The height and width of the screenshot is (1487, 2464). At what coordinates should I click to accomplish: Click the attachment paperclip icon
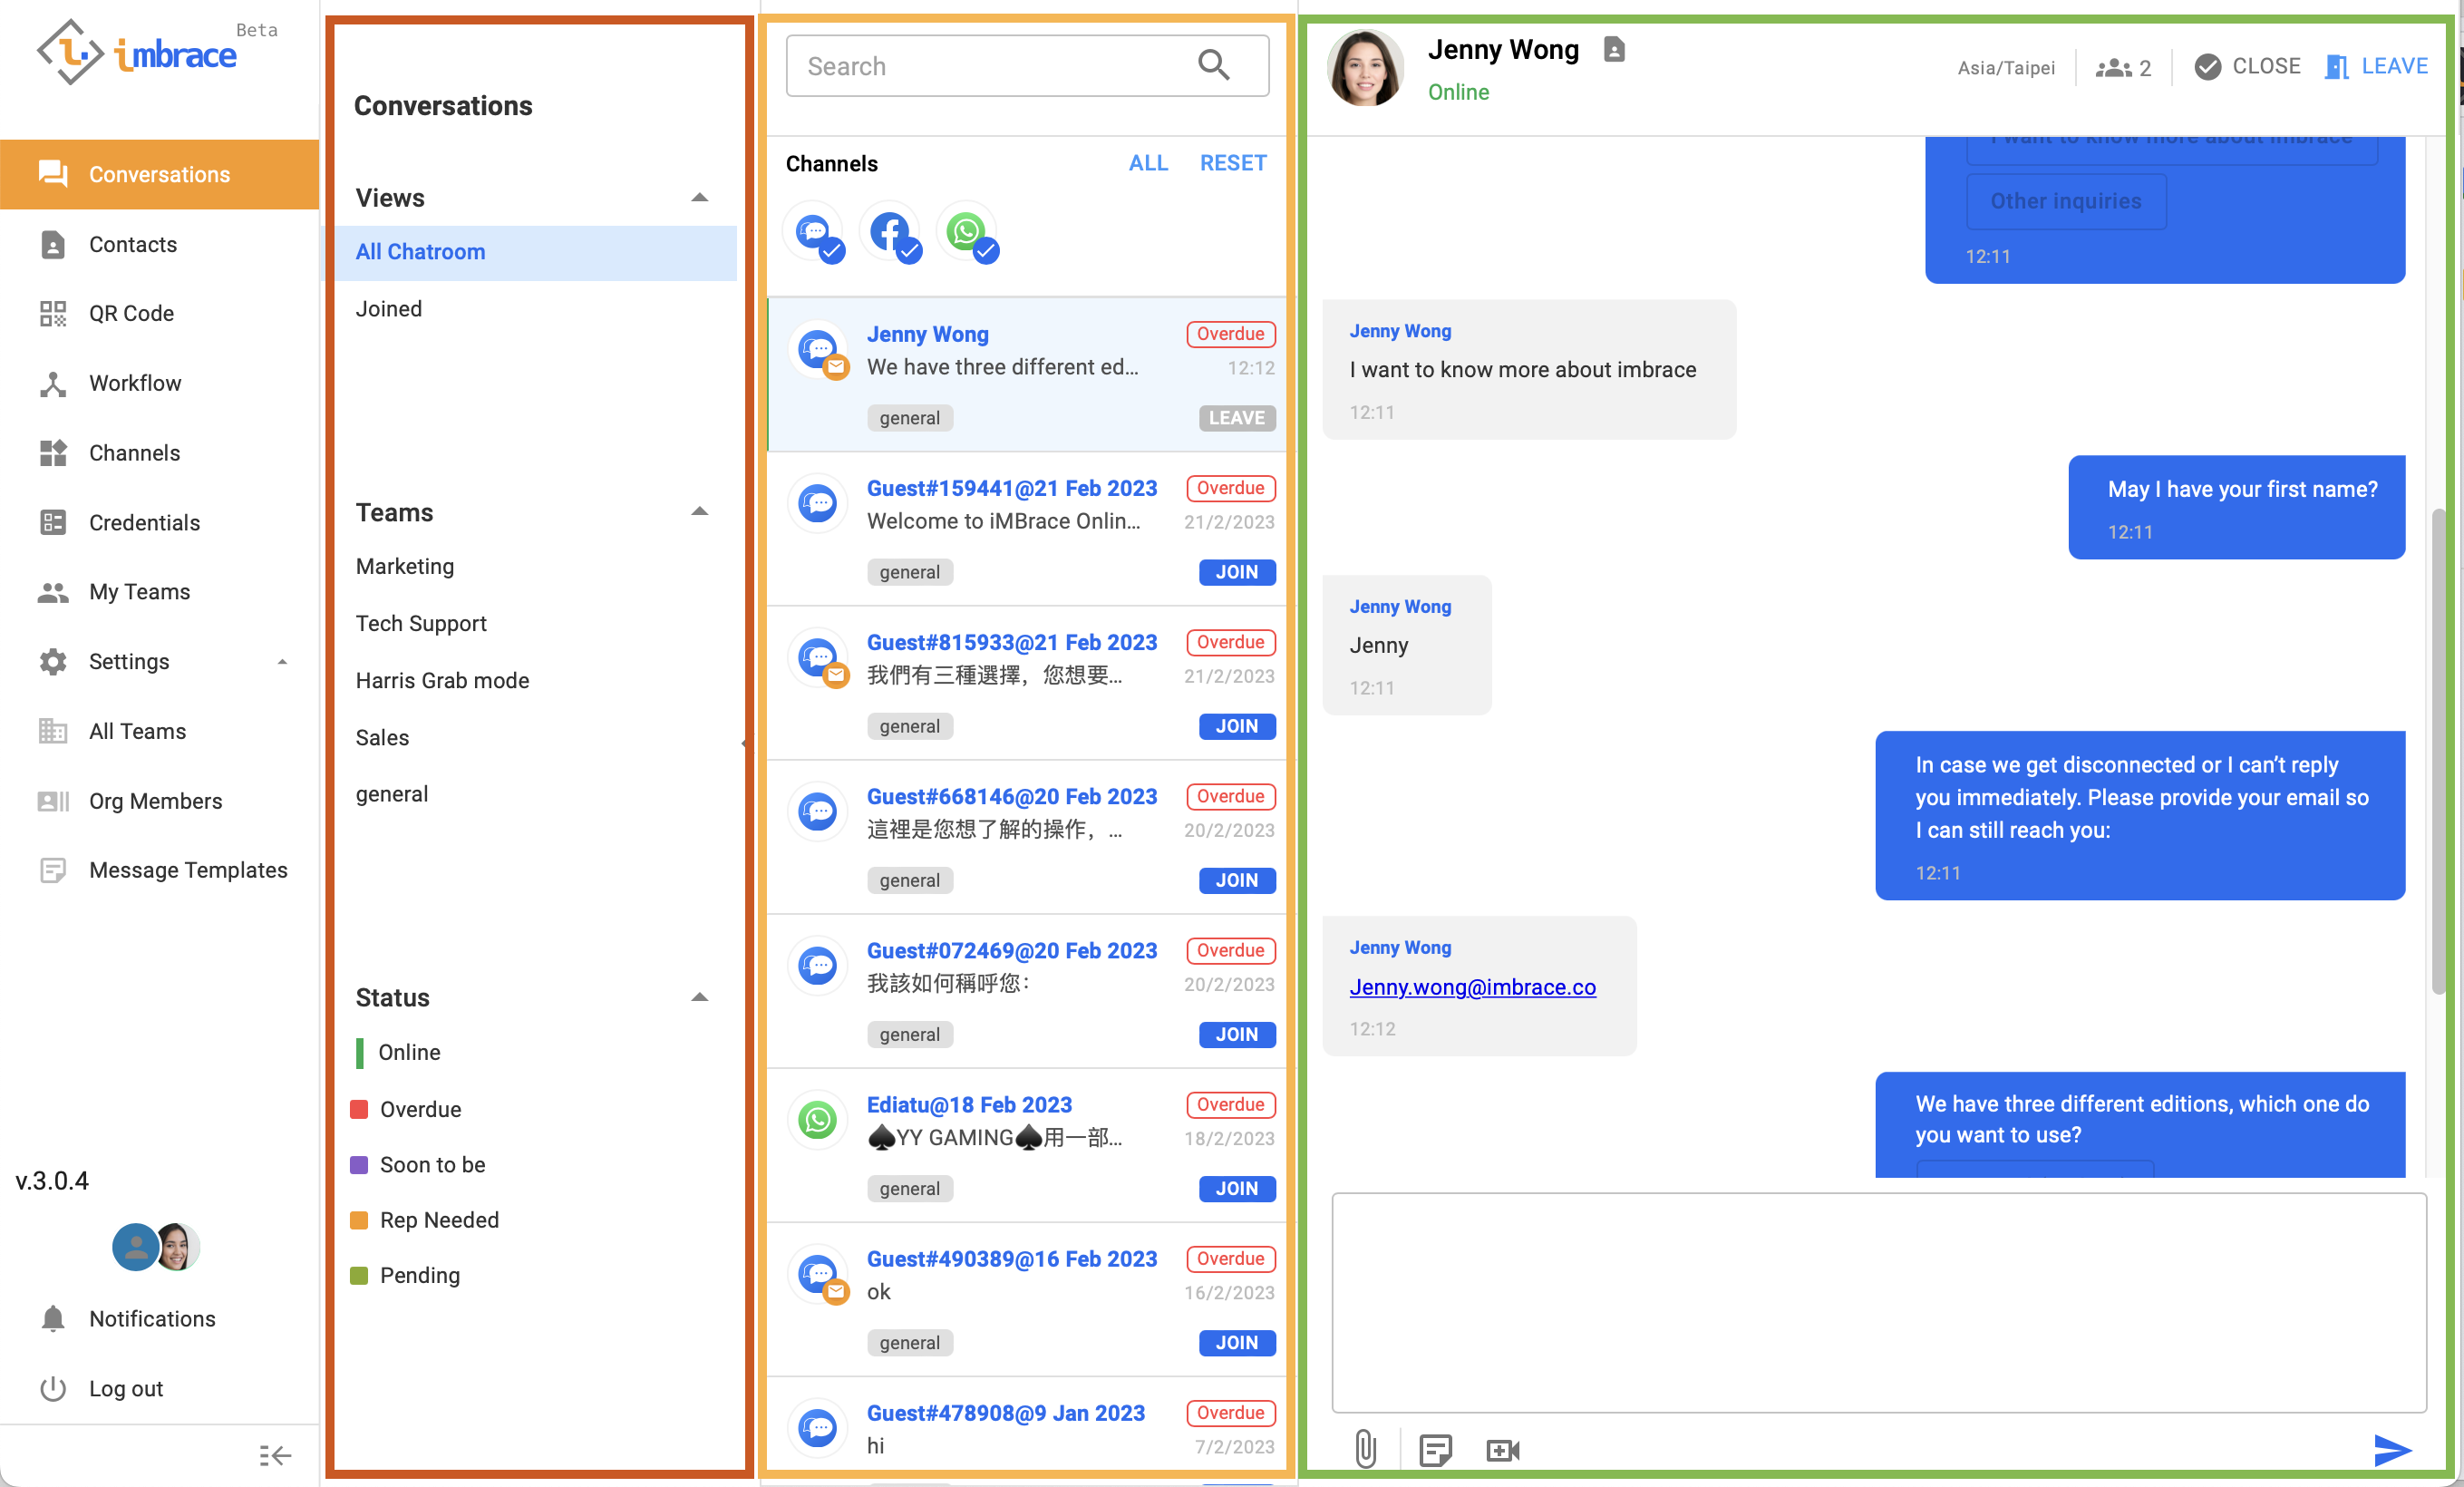click(x=1365, y=1449)
